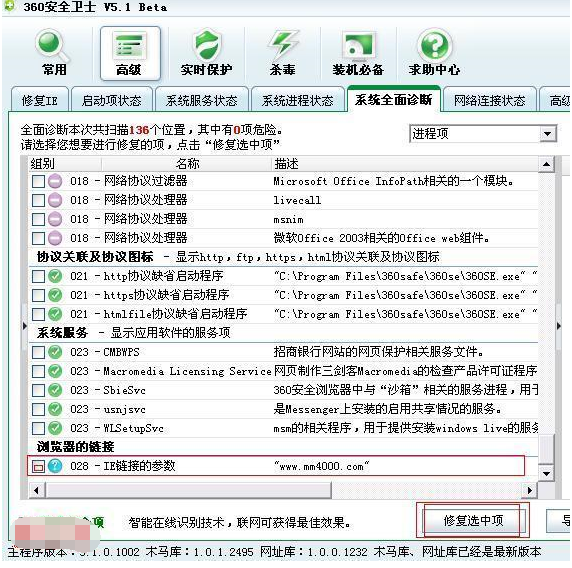Check the CMBWPS checkbox
This screenshot has height=568, width=572.
coord(38,352)
